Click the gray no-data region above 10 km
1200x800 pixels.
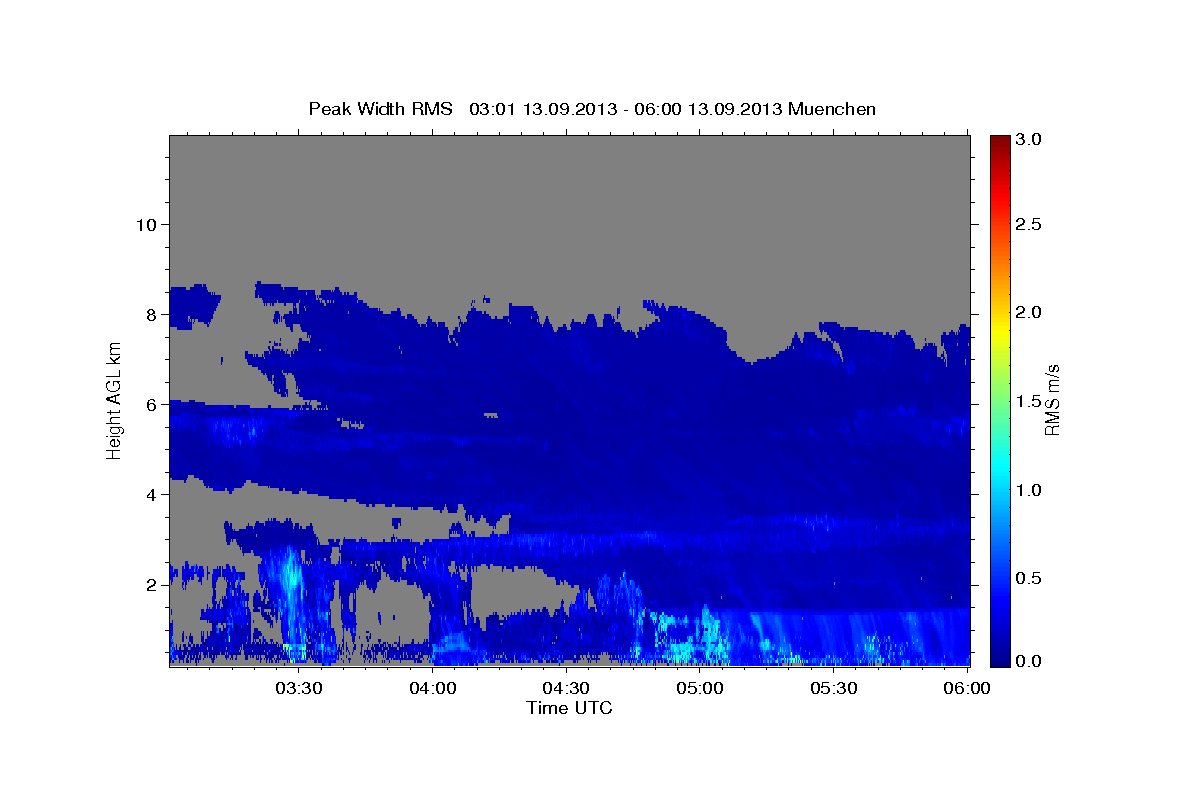pos(569,180)
